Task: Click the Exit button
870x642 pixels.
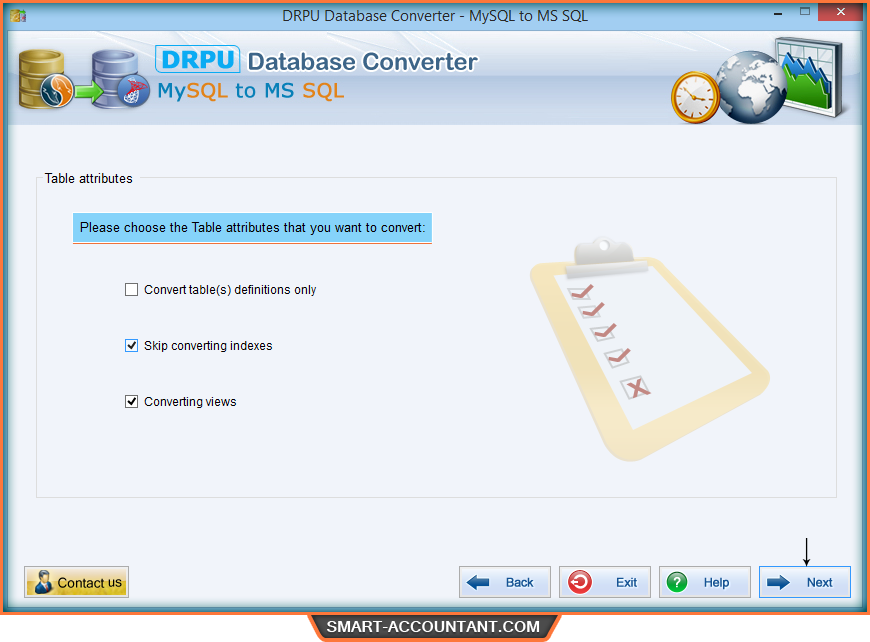Action: [605, 582]
